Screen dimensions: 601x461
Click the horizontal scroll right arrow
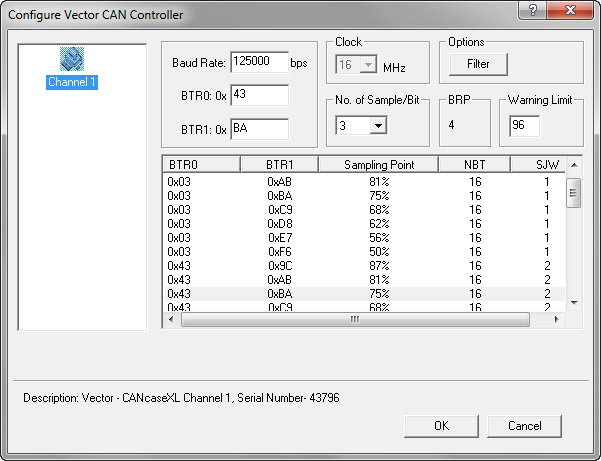click(x=557, y=319)
